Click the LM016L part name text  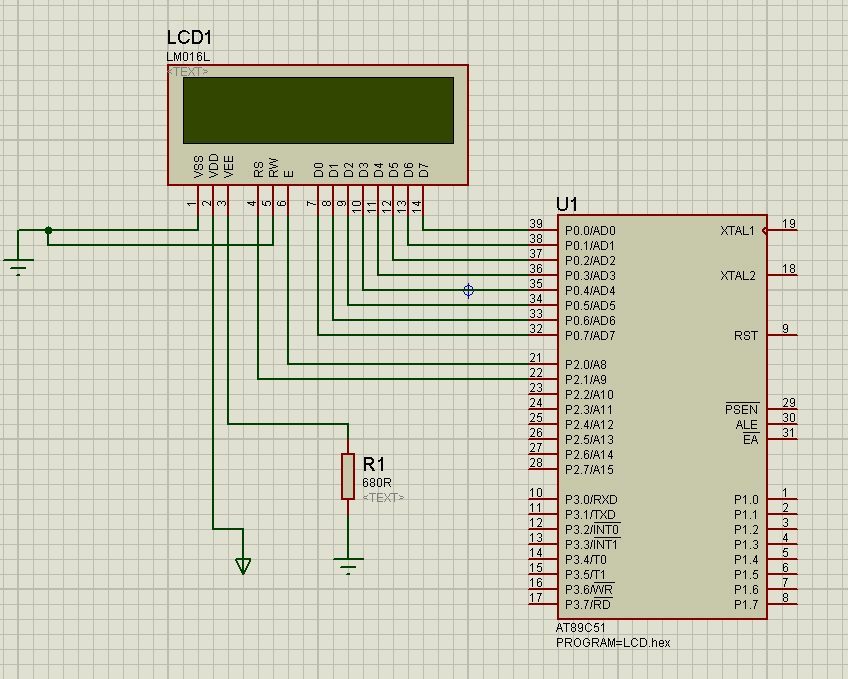188,57
